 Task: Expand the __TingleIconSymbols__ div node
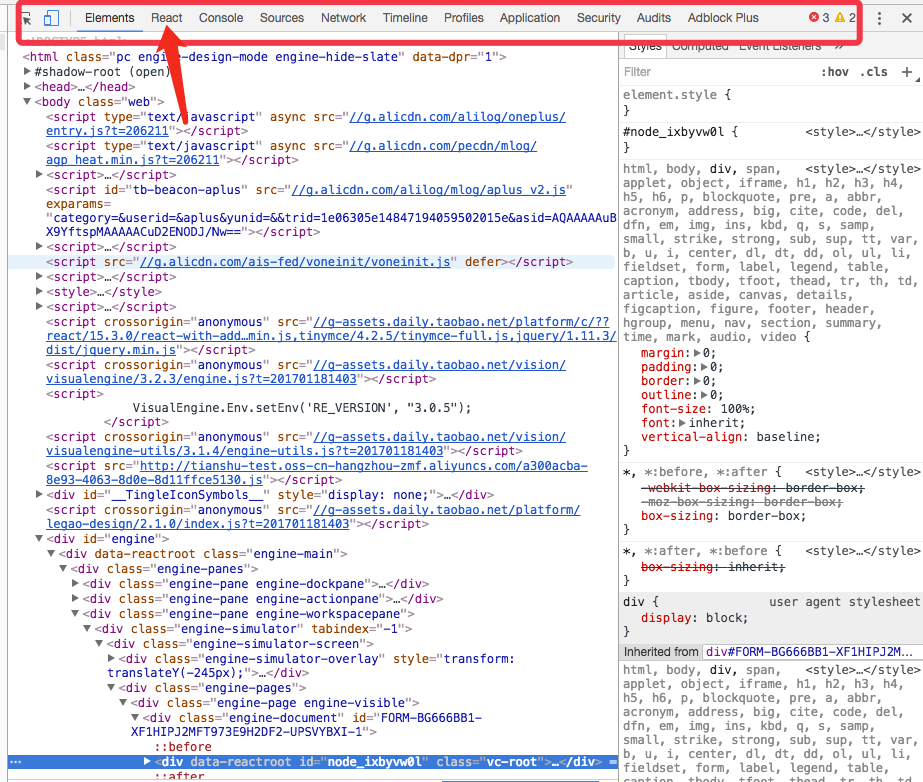coord(39,495)
